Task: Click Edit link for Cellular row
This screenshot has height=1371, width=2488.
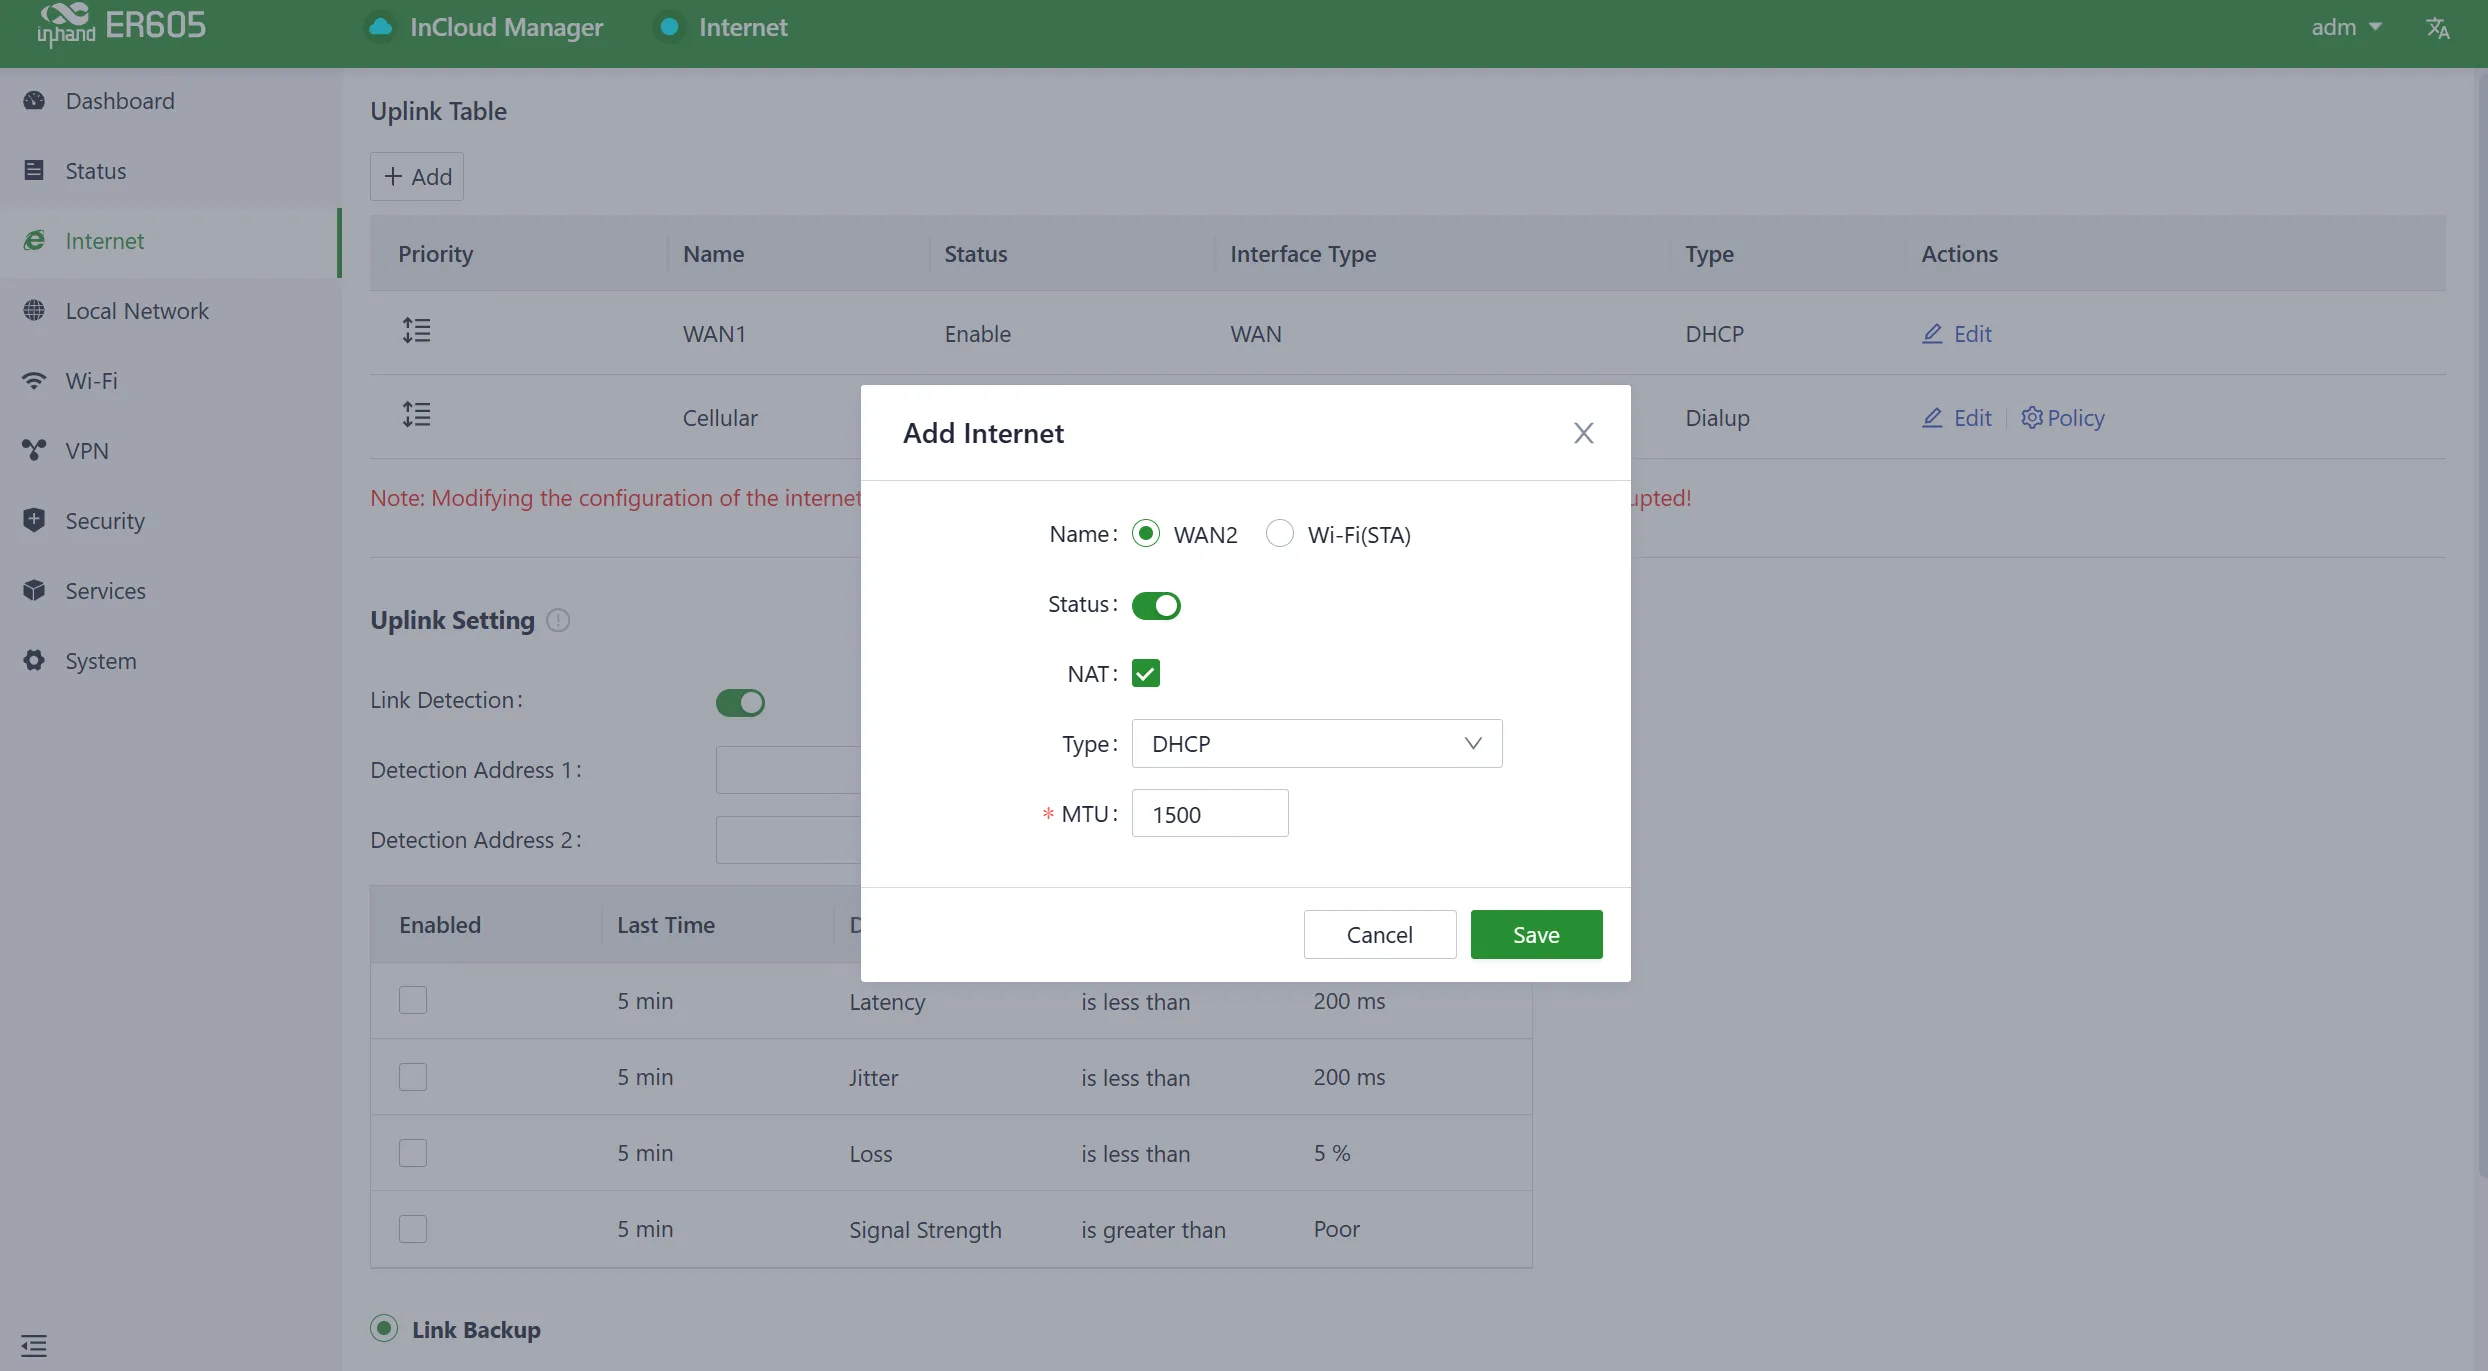Action: pyautogui.click(x=1957, y=418)
